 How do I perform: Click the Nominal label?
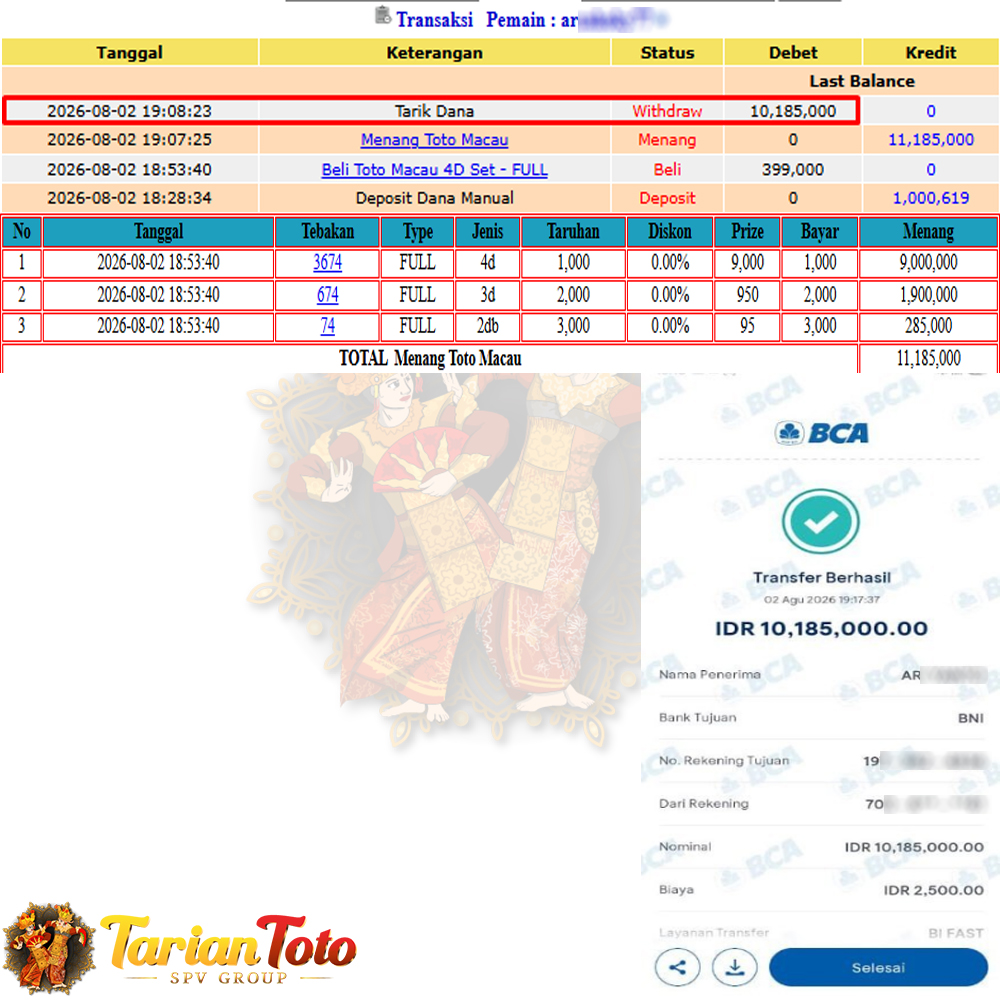click(685, 846)
